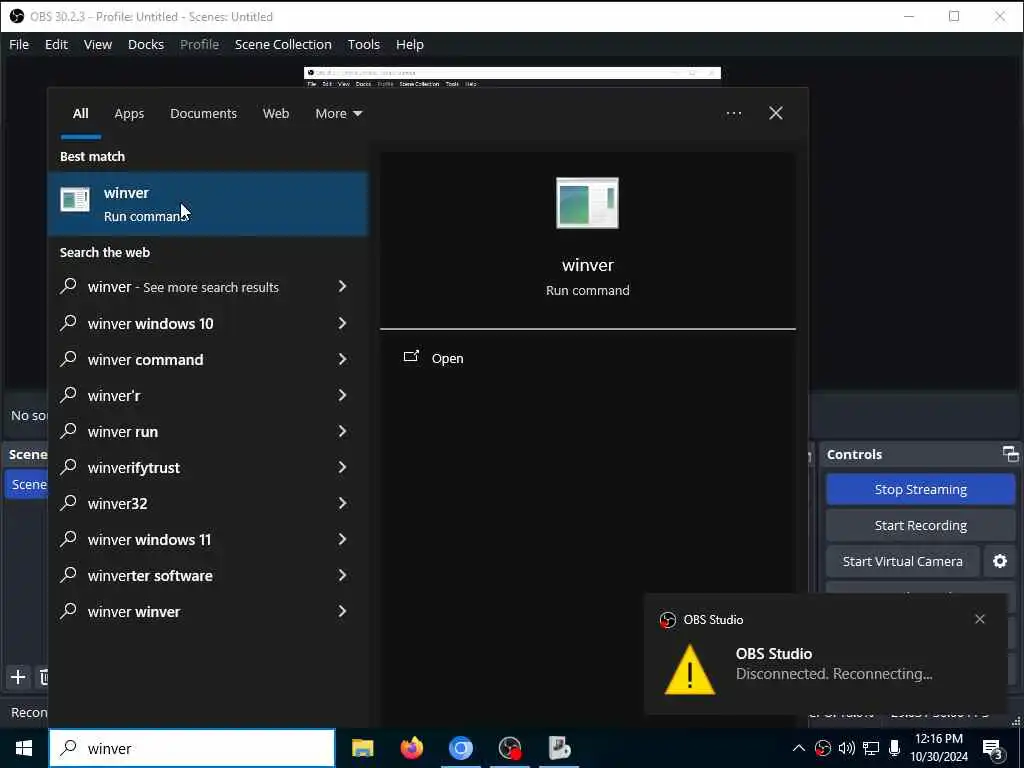This screenshot has width=1024, height=768.
Task: Expand arrow for 'winverter software' suggestion
Action: (x=342, y=575)
